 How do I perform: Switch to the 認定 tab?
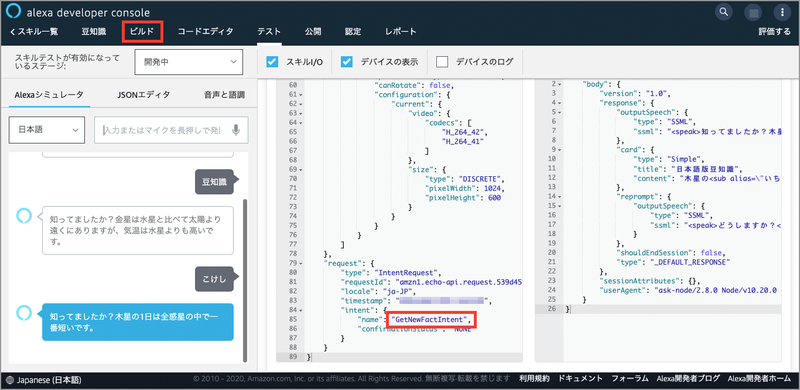[x=353, y=32]
